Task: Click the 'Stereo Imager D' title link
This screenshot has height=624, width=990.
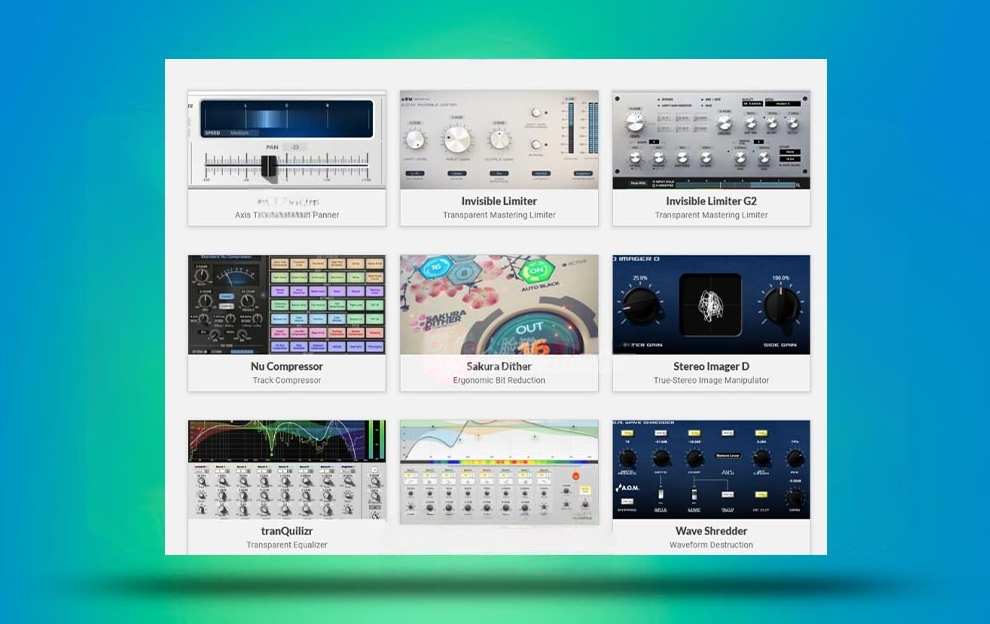Action: coord(711,366)
